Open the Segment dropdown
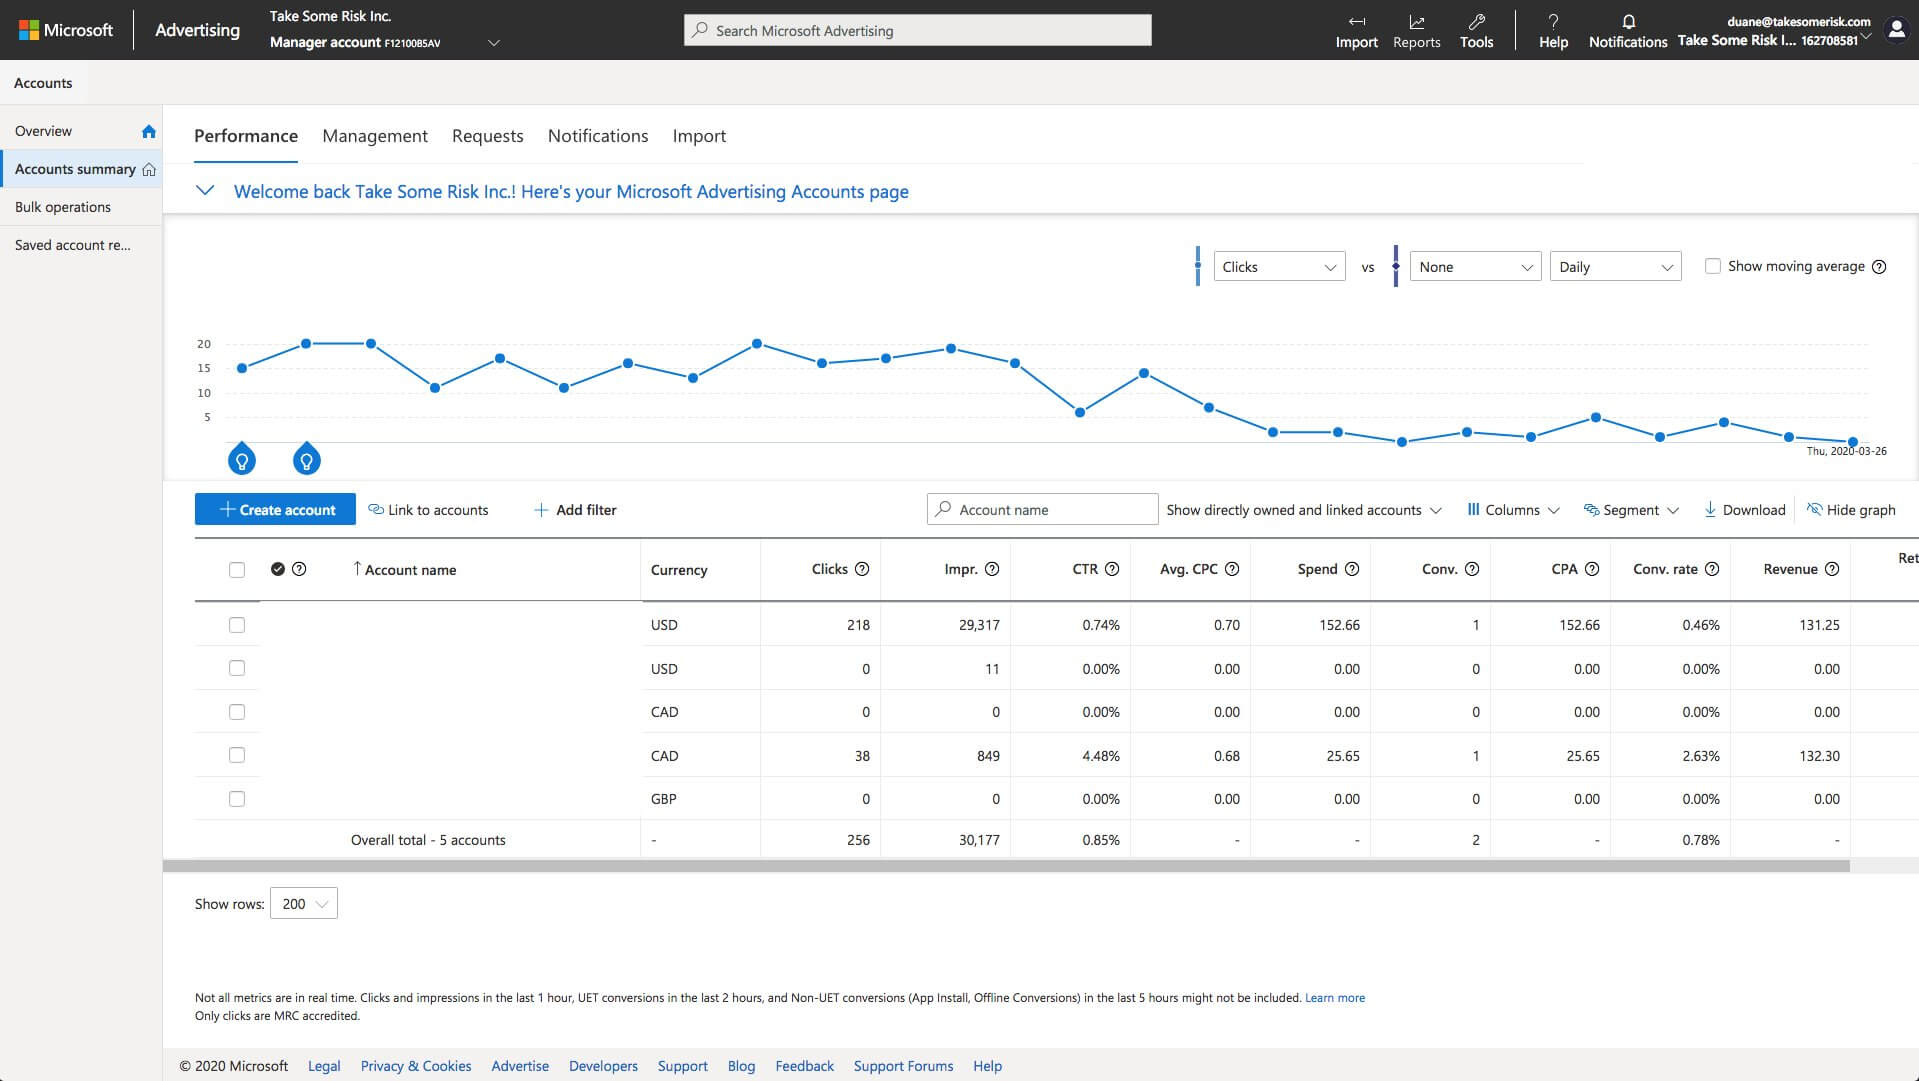This screenshot has height=1081, width=1919. (1631, 510)
